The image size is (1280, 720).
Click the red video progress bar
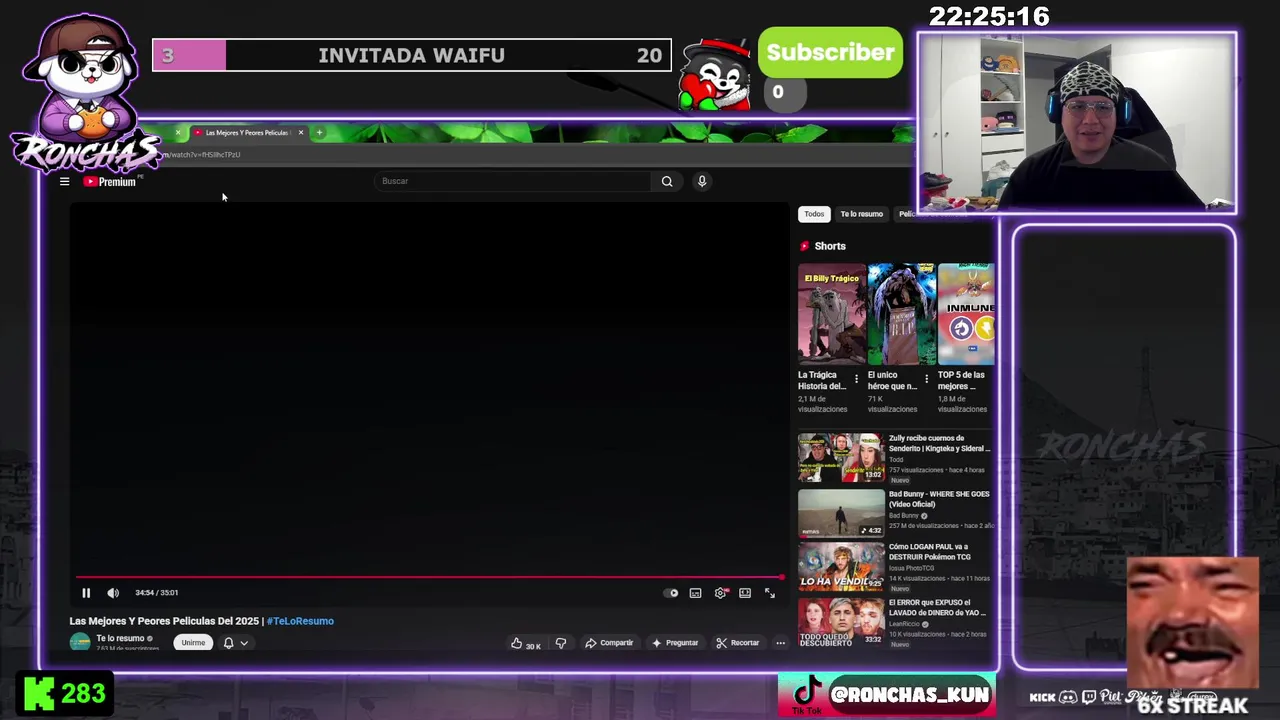(429, 577)
